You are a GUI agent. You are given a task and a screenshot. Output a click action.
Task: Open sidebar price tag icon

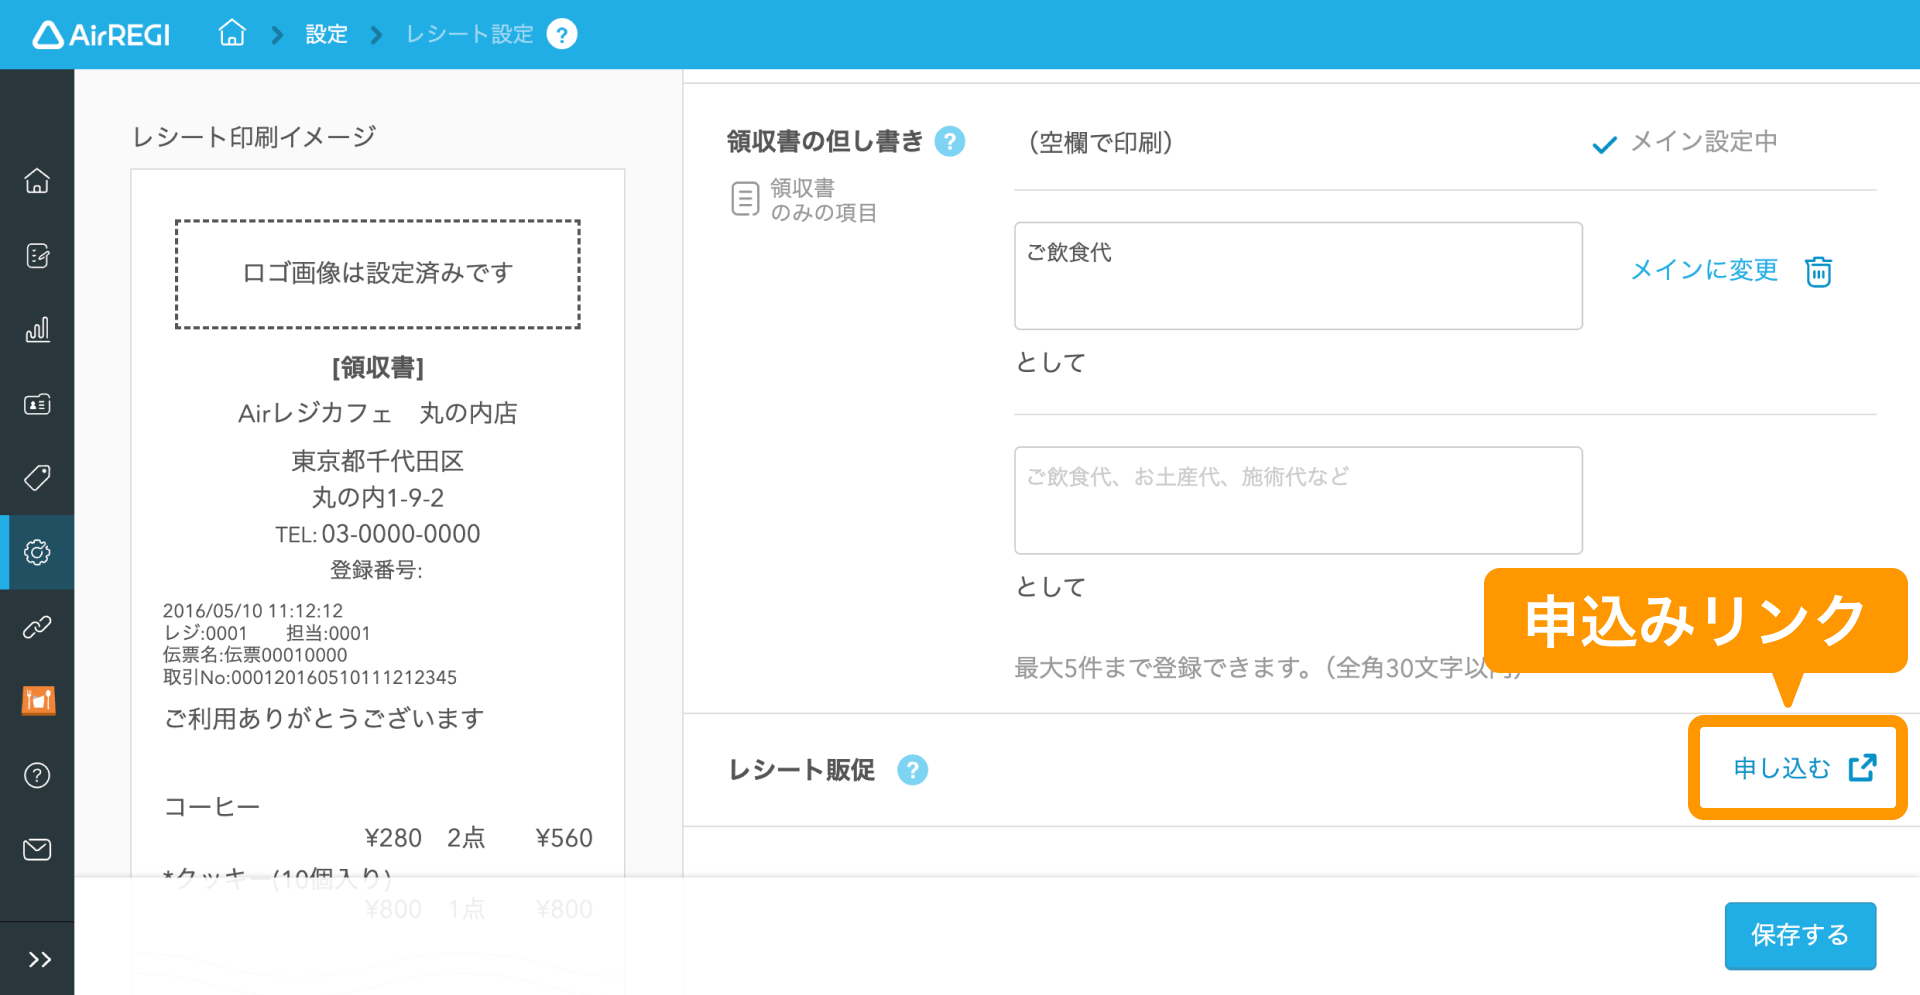37,478
